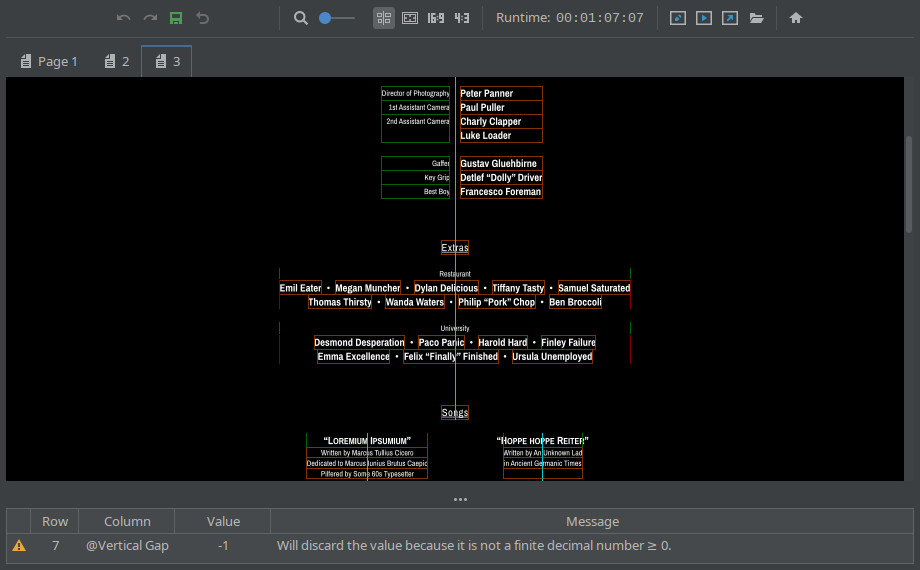Image resolution: width=920 pixels, height=570 pixels.
Task: Switch to the Page 1 tab
Action: coord(49,62)
